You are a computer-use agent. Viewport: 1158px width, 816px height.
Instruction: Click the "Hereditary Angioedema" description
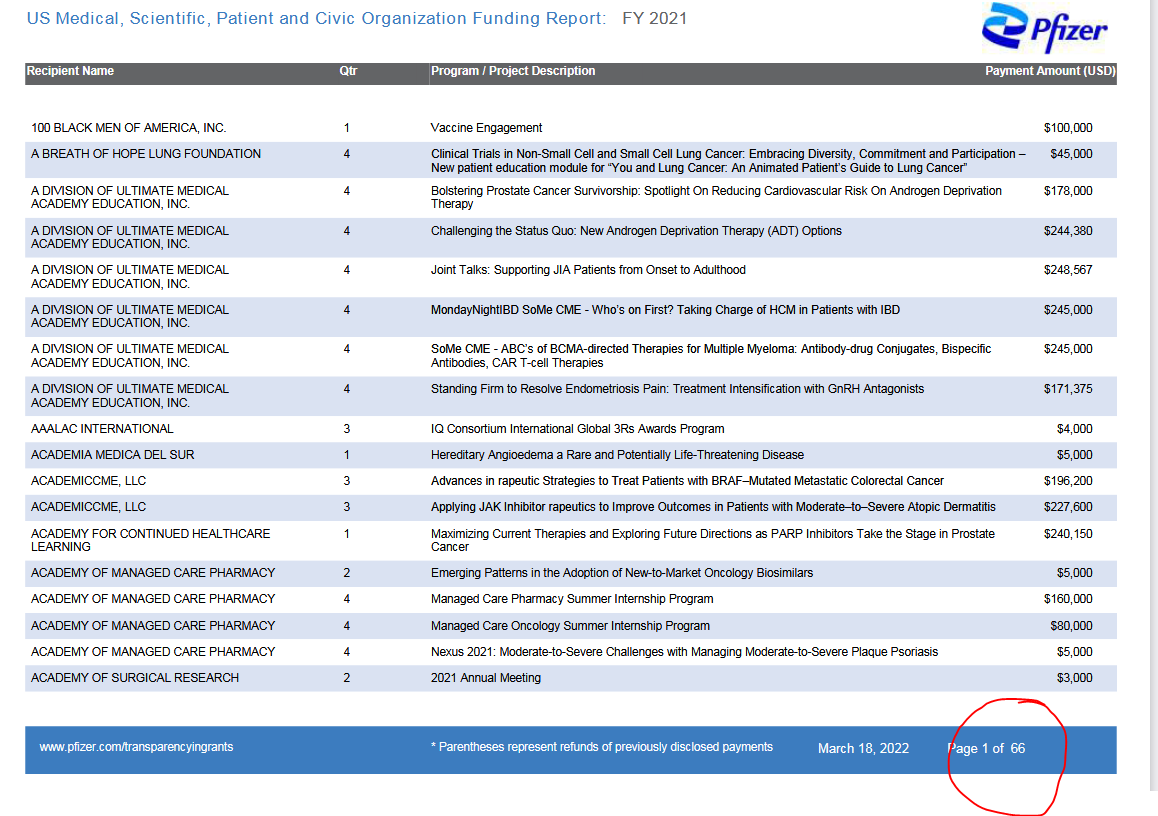click(617, 455)
